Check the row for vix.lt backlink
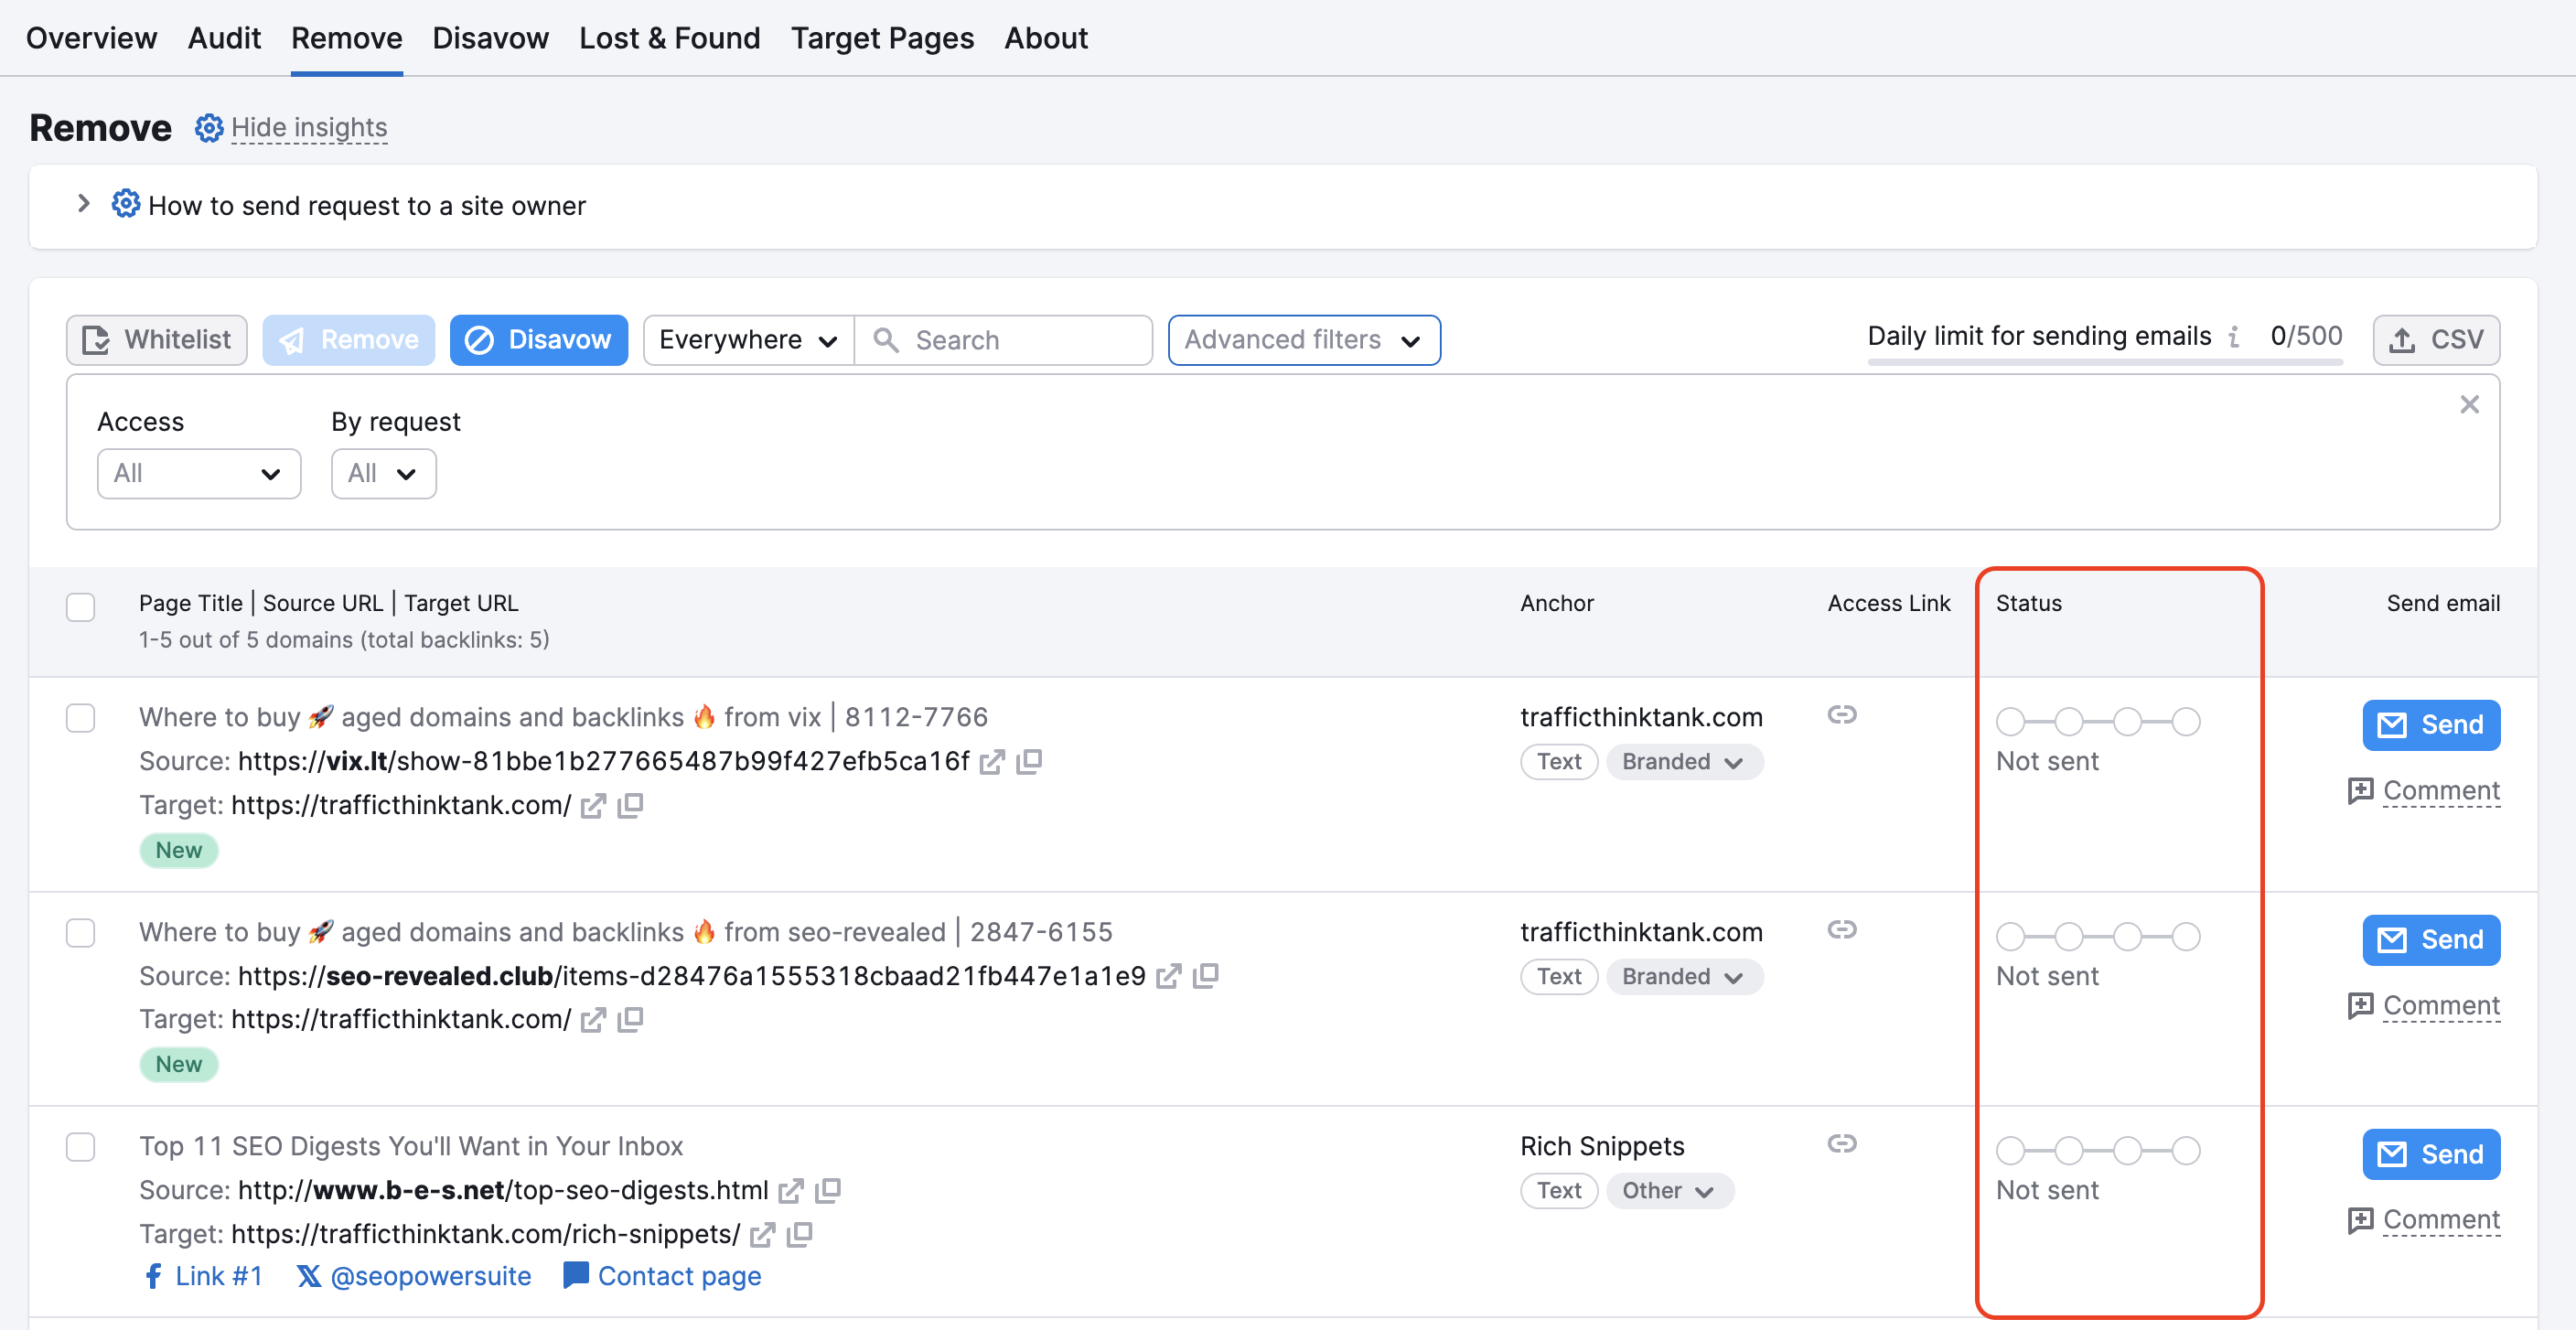This screenshot has width=2576, height=1330. pyautogui.click(x=80, y=718)
